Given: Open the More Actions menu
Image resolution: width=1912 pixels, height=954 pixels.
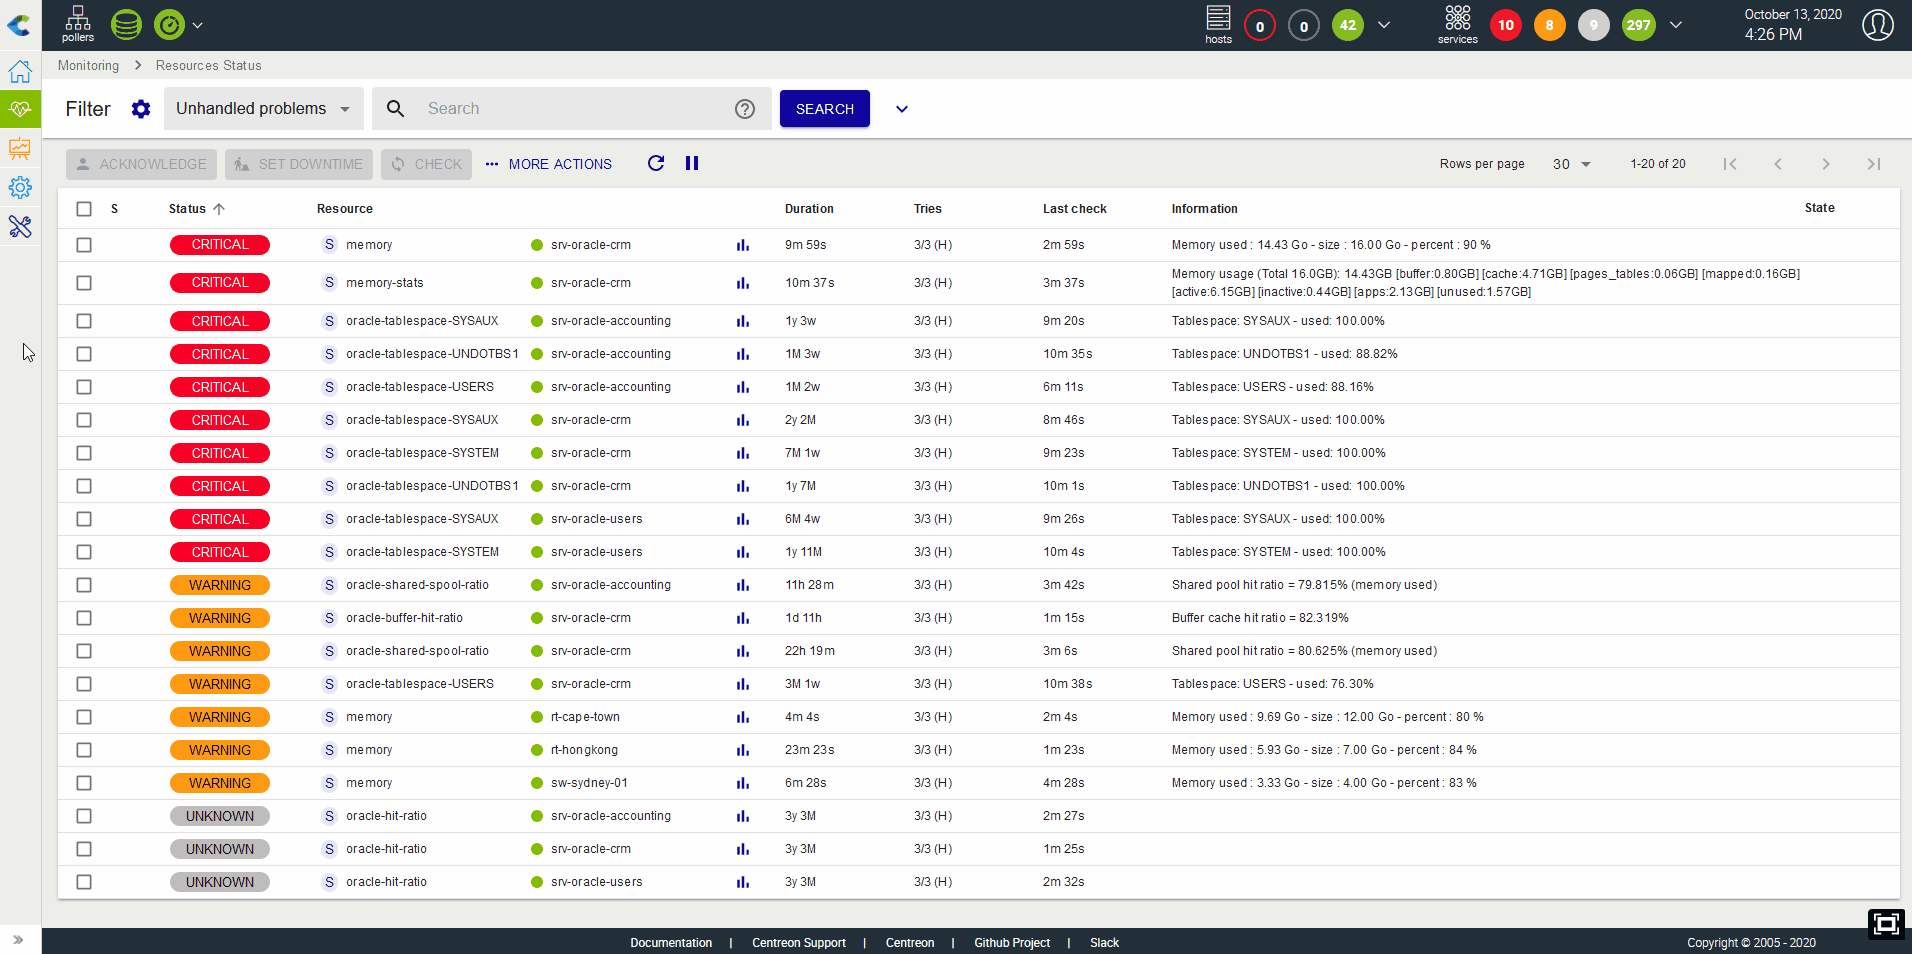Looking at the screenshot, I should coord(549,164).
